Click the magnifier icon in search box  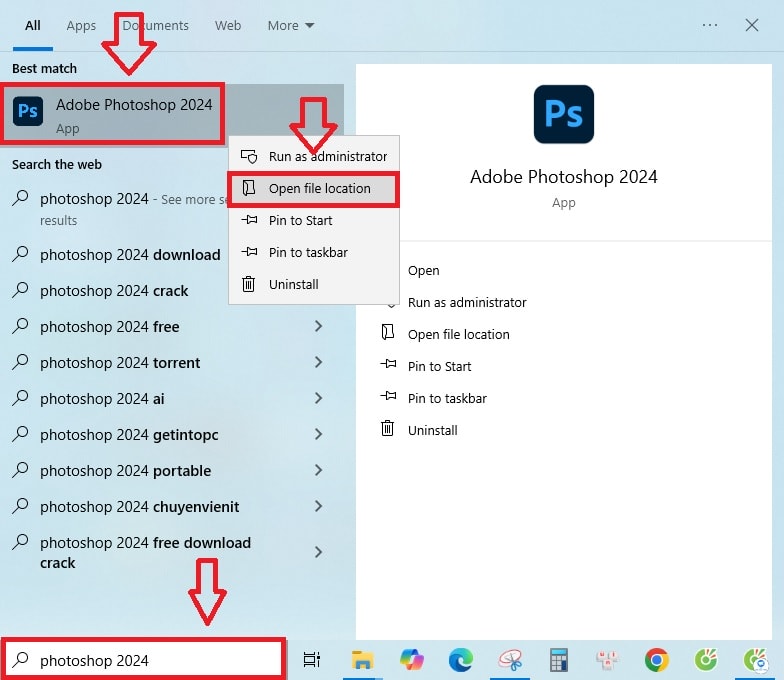pyautogui.click(x=21, y=660)
